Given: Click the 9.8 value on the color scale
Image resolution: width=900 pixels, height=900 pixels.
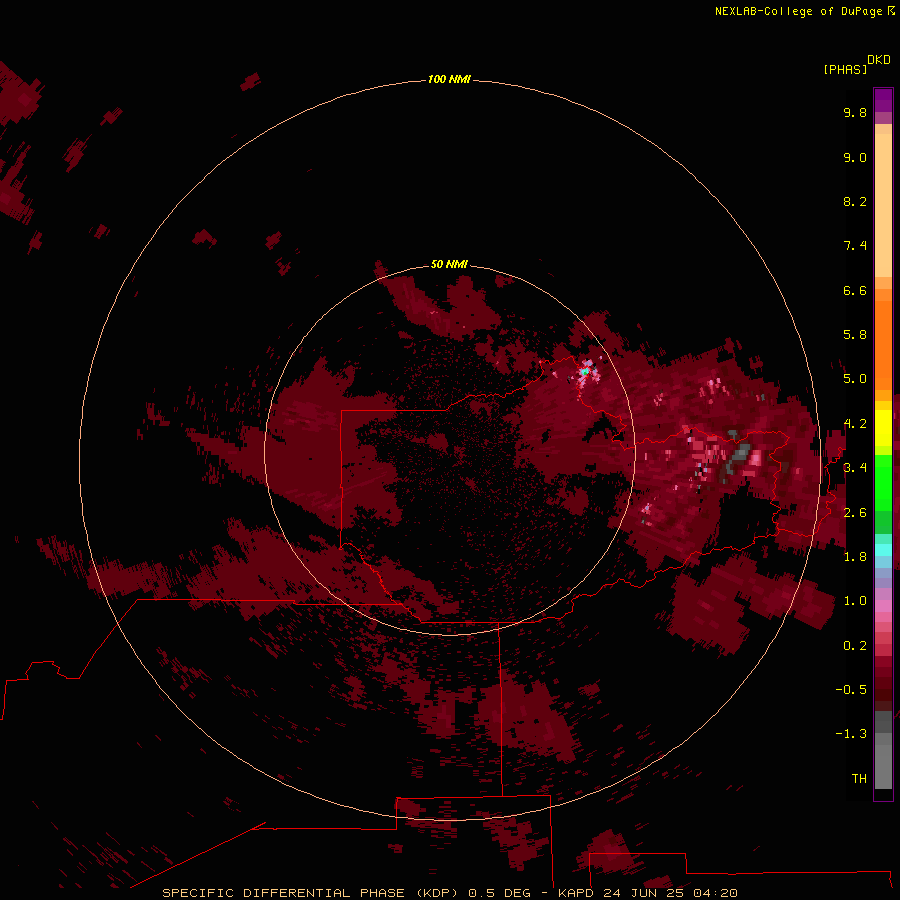Looking at the screenshot, I should (x=855, y=112).
